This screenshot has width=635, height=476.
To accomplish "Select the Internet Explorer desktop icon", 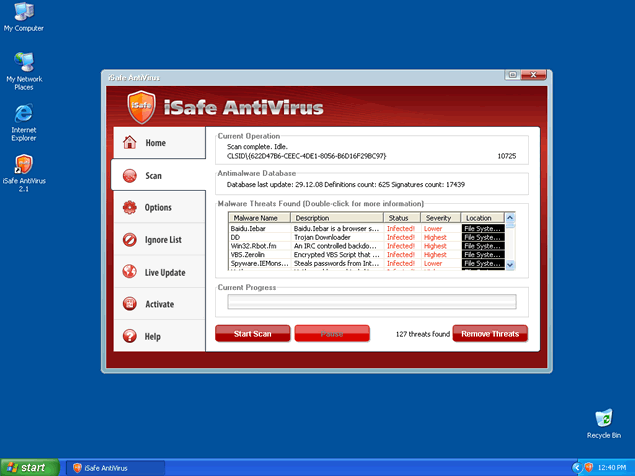I will coord(24,114).
